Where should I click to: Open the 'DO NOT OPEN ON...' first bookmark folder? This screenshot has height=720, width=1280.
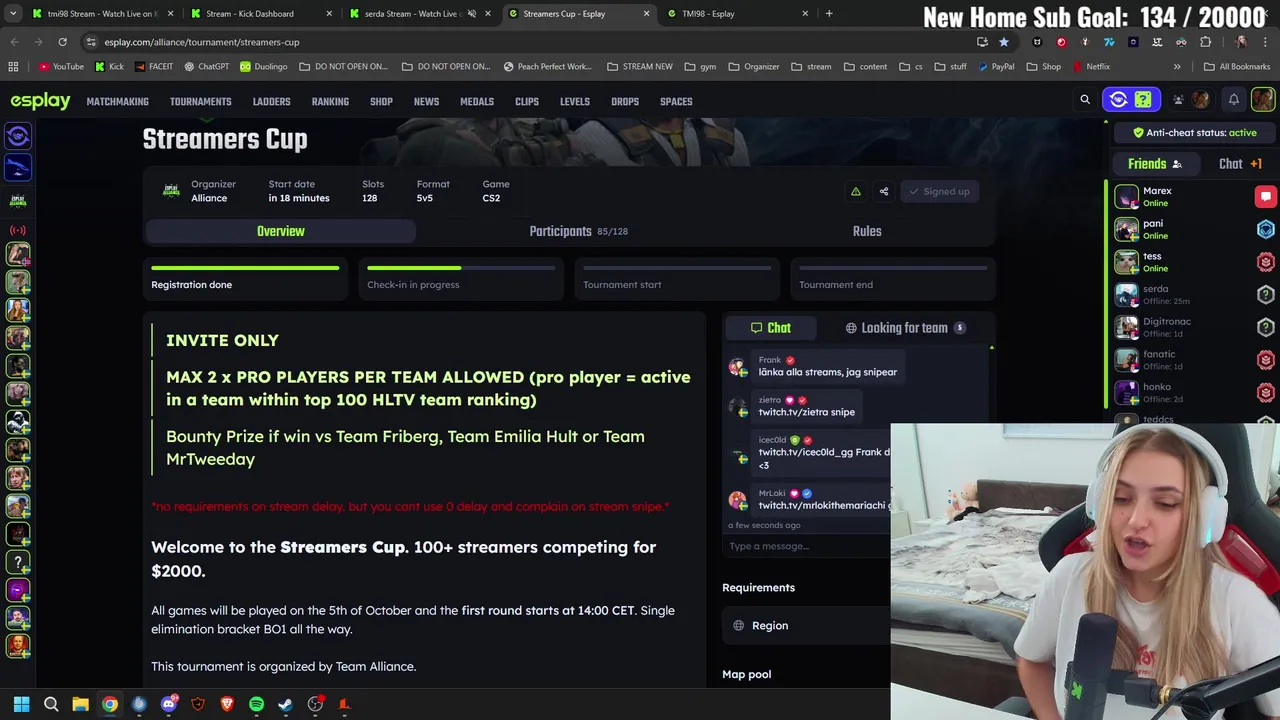(x=343, y=66)
